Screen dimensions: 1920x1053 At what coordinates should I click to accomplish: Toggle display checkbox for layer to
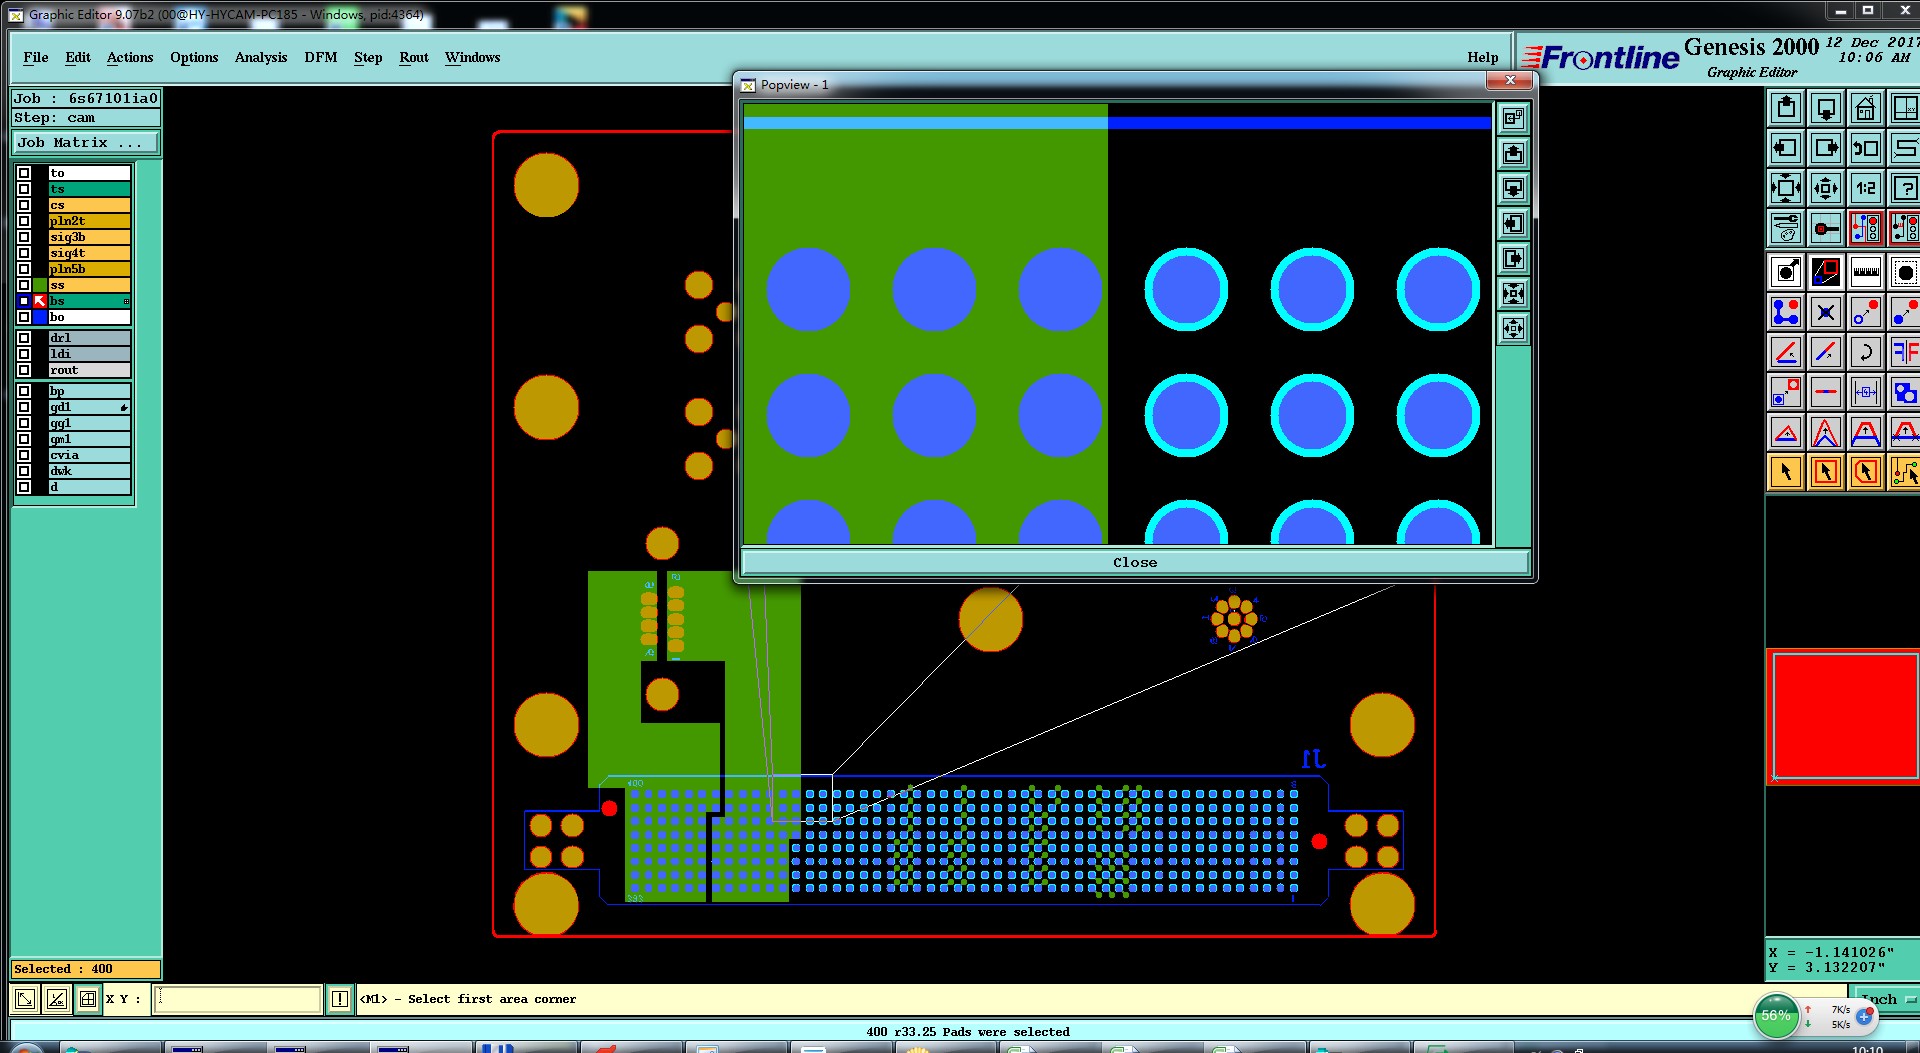[x=24, y=173]
